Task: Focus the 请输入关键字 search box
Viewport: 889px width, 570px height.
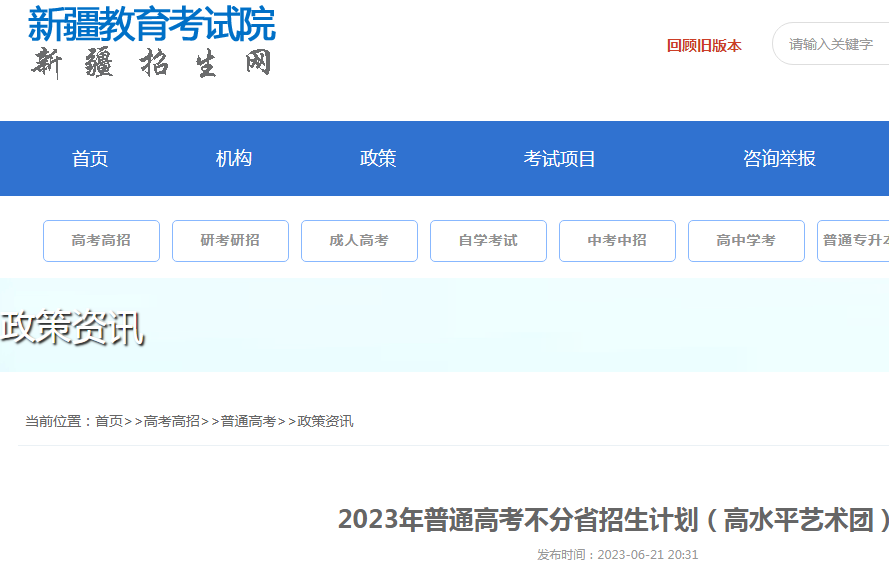Action: [831, 44]
